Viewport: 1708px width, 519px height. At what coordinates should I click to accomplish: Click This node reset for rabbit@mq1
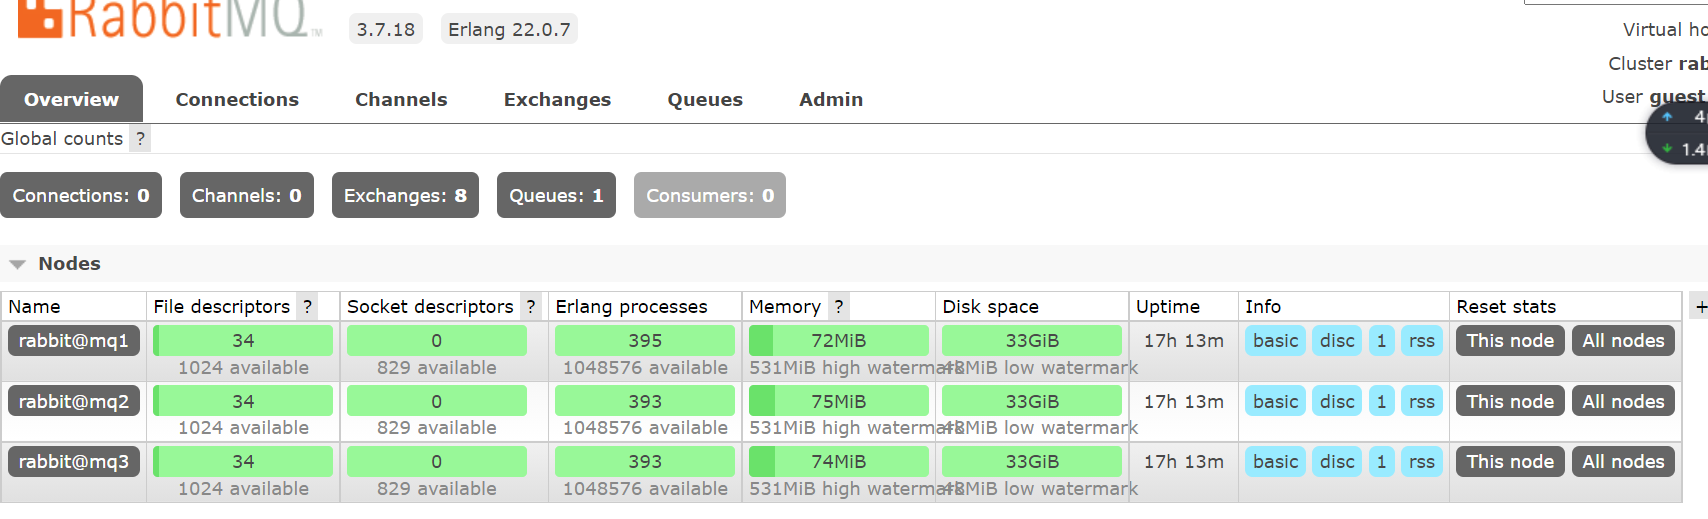tap(1510, 341)
